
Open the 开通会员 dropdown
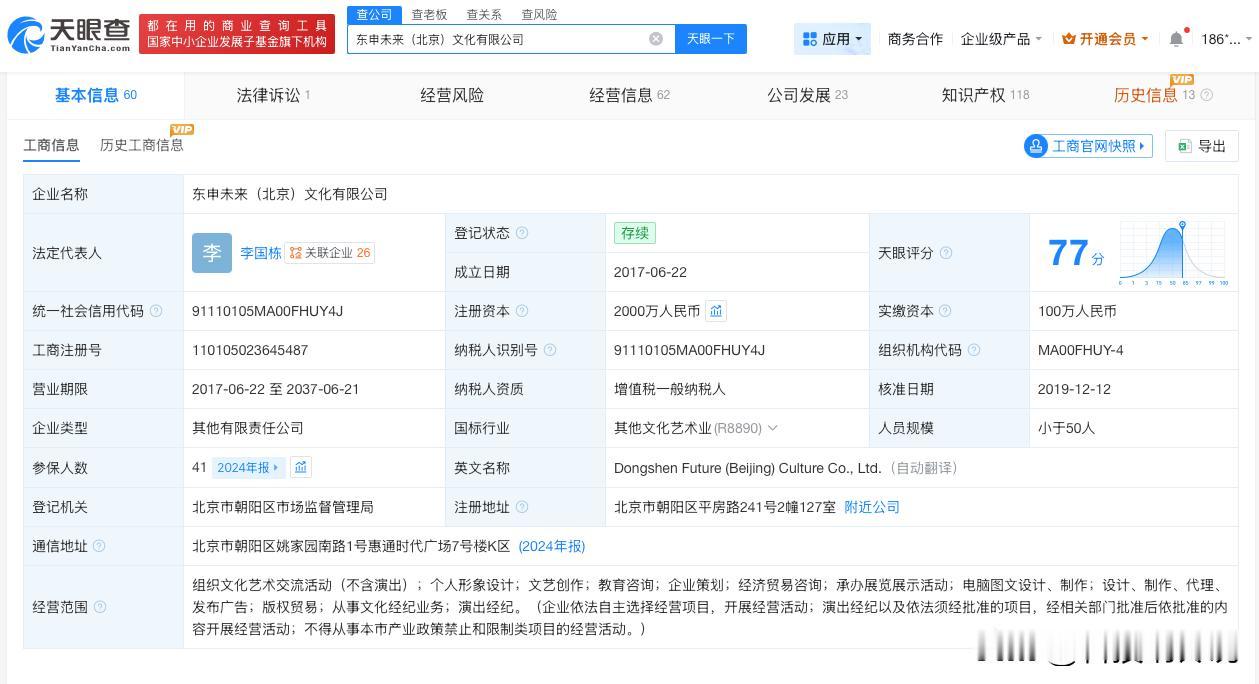pos(1089,38)
